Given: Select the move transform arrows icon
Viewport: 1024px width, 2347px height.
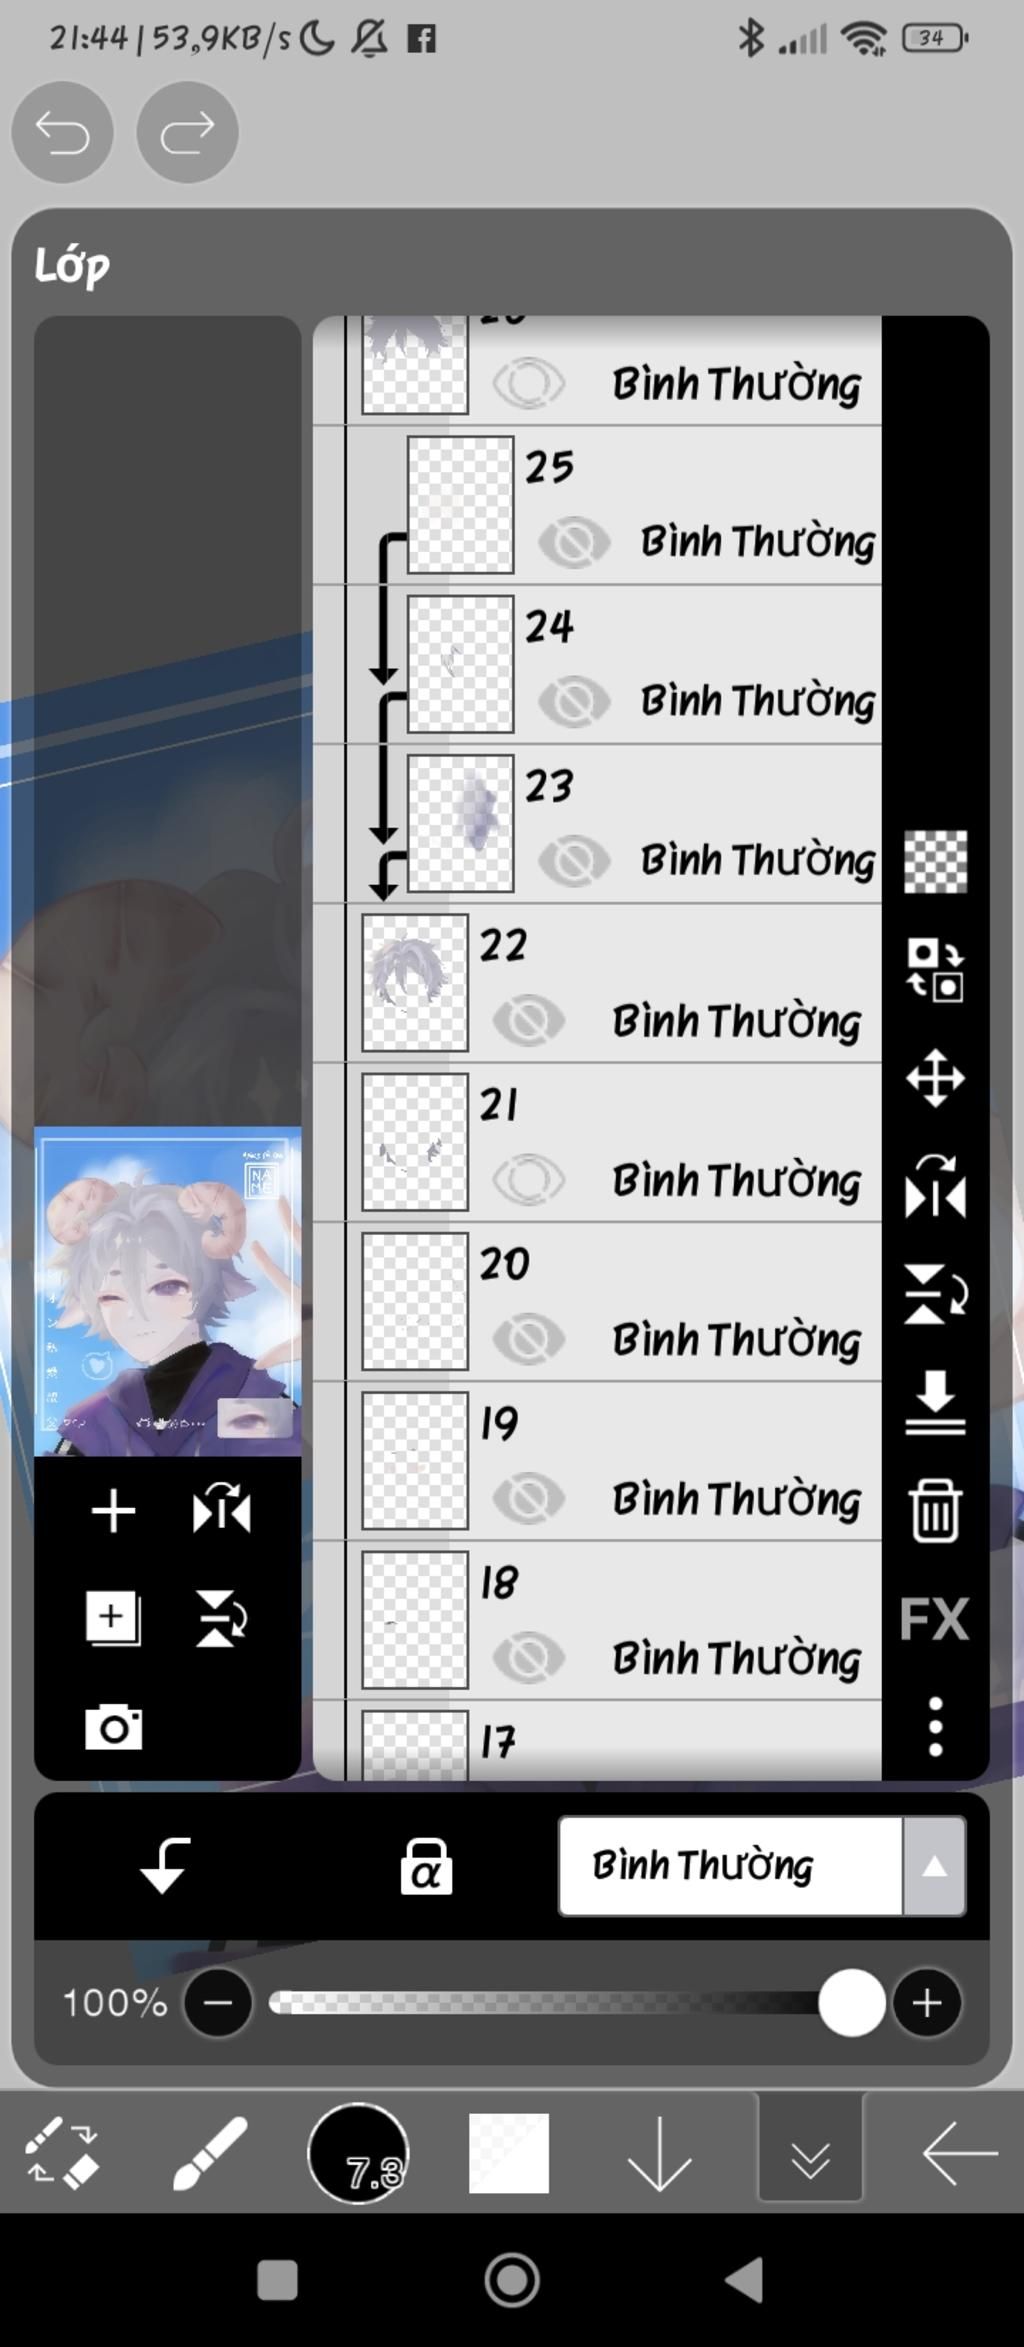Looking at the screenshot, I should [935, 1078].
